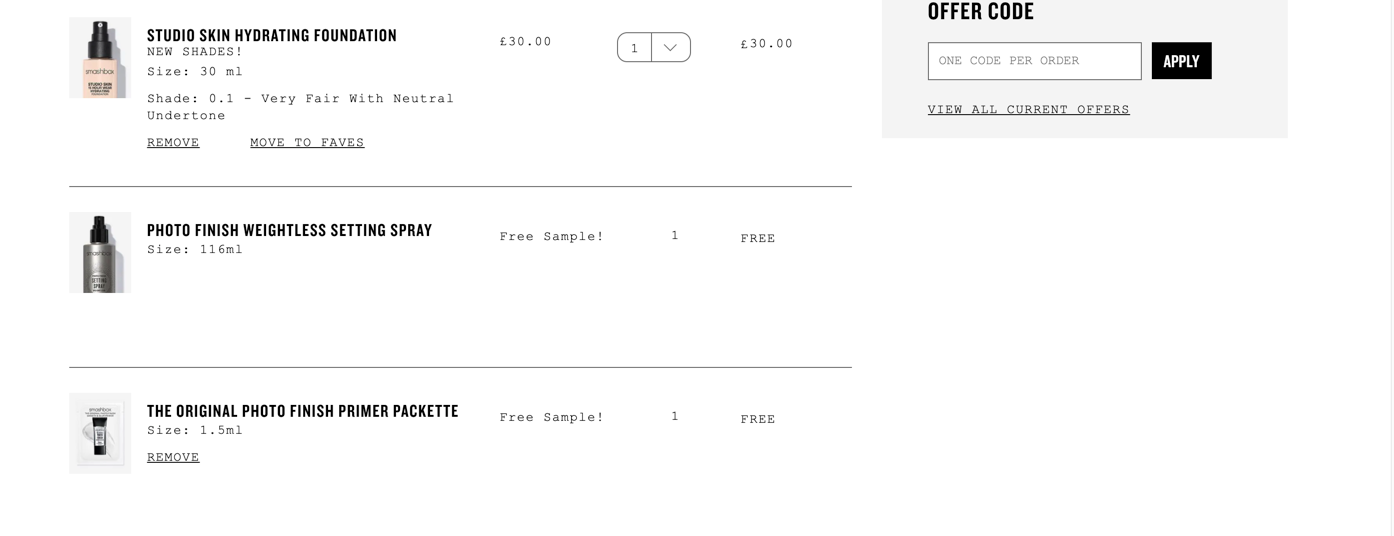The image size is (1394, 536).
Task: Open the Photo Finish Setting Spray bottle image
Action: 100,252
